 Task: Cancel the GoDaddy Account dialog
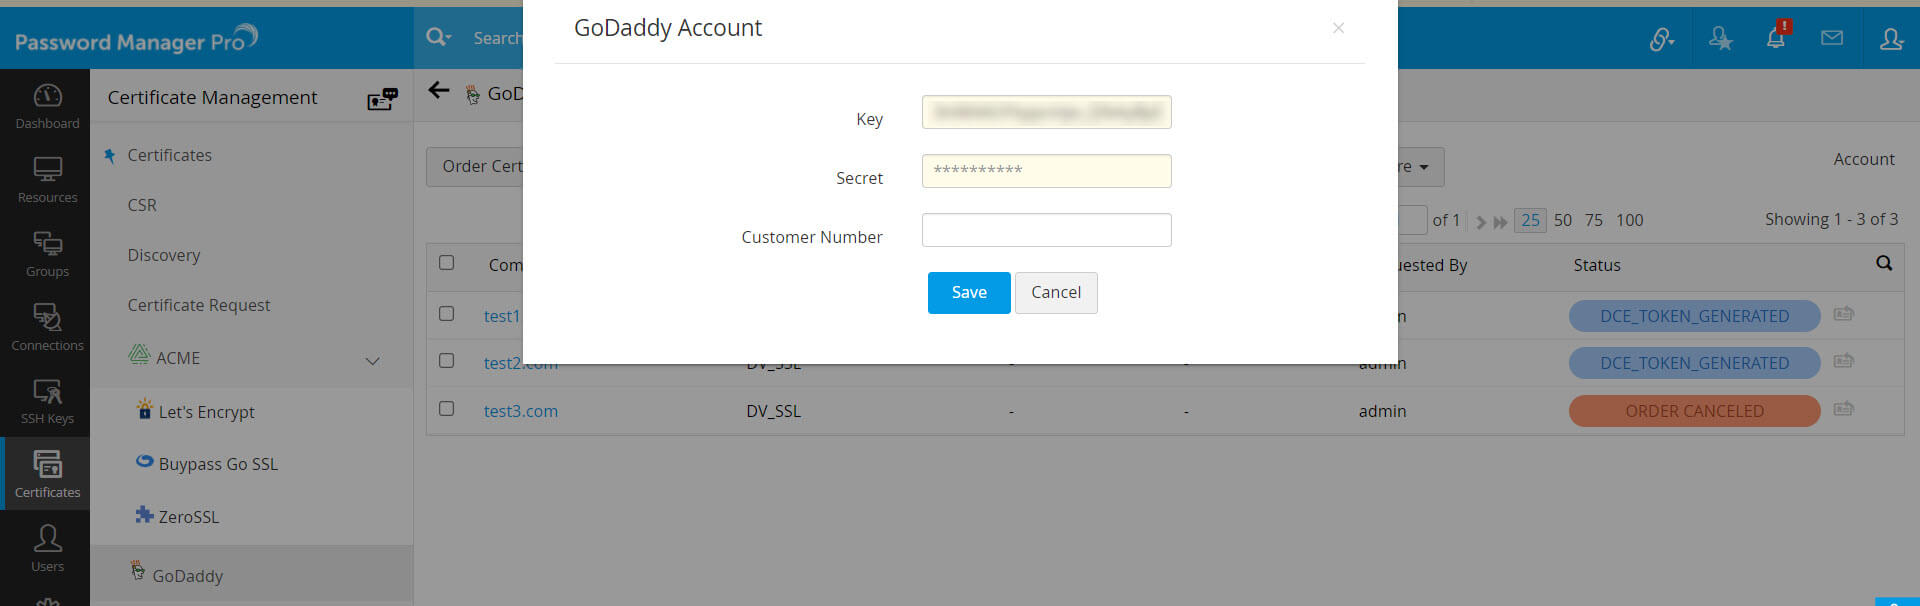(1055, 292)
